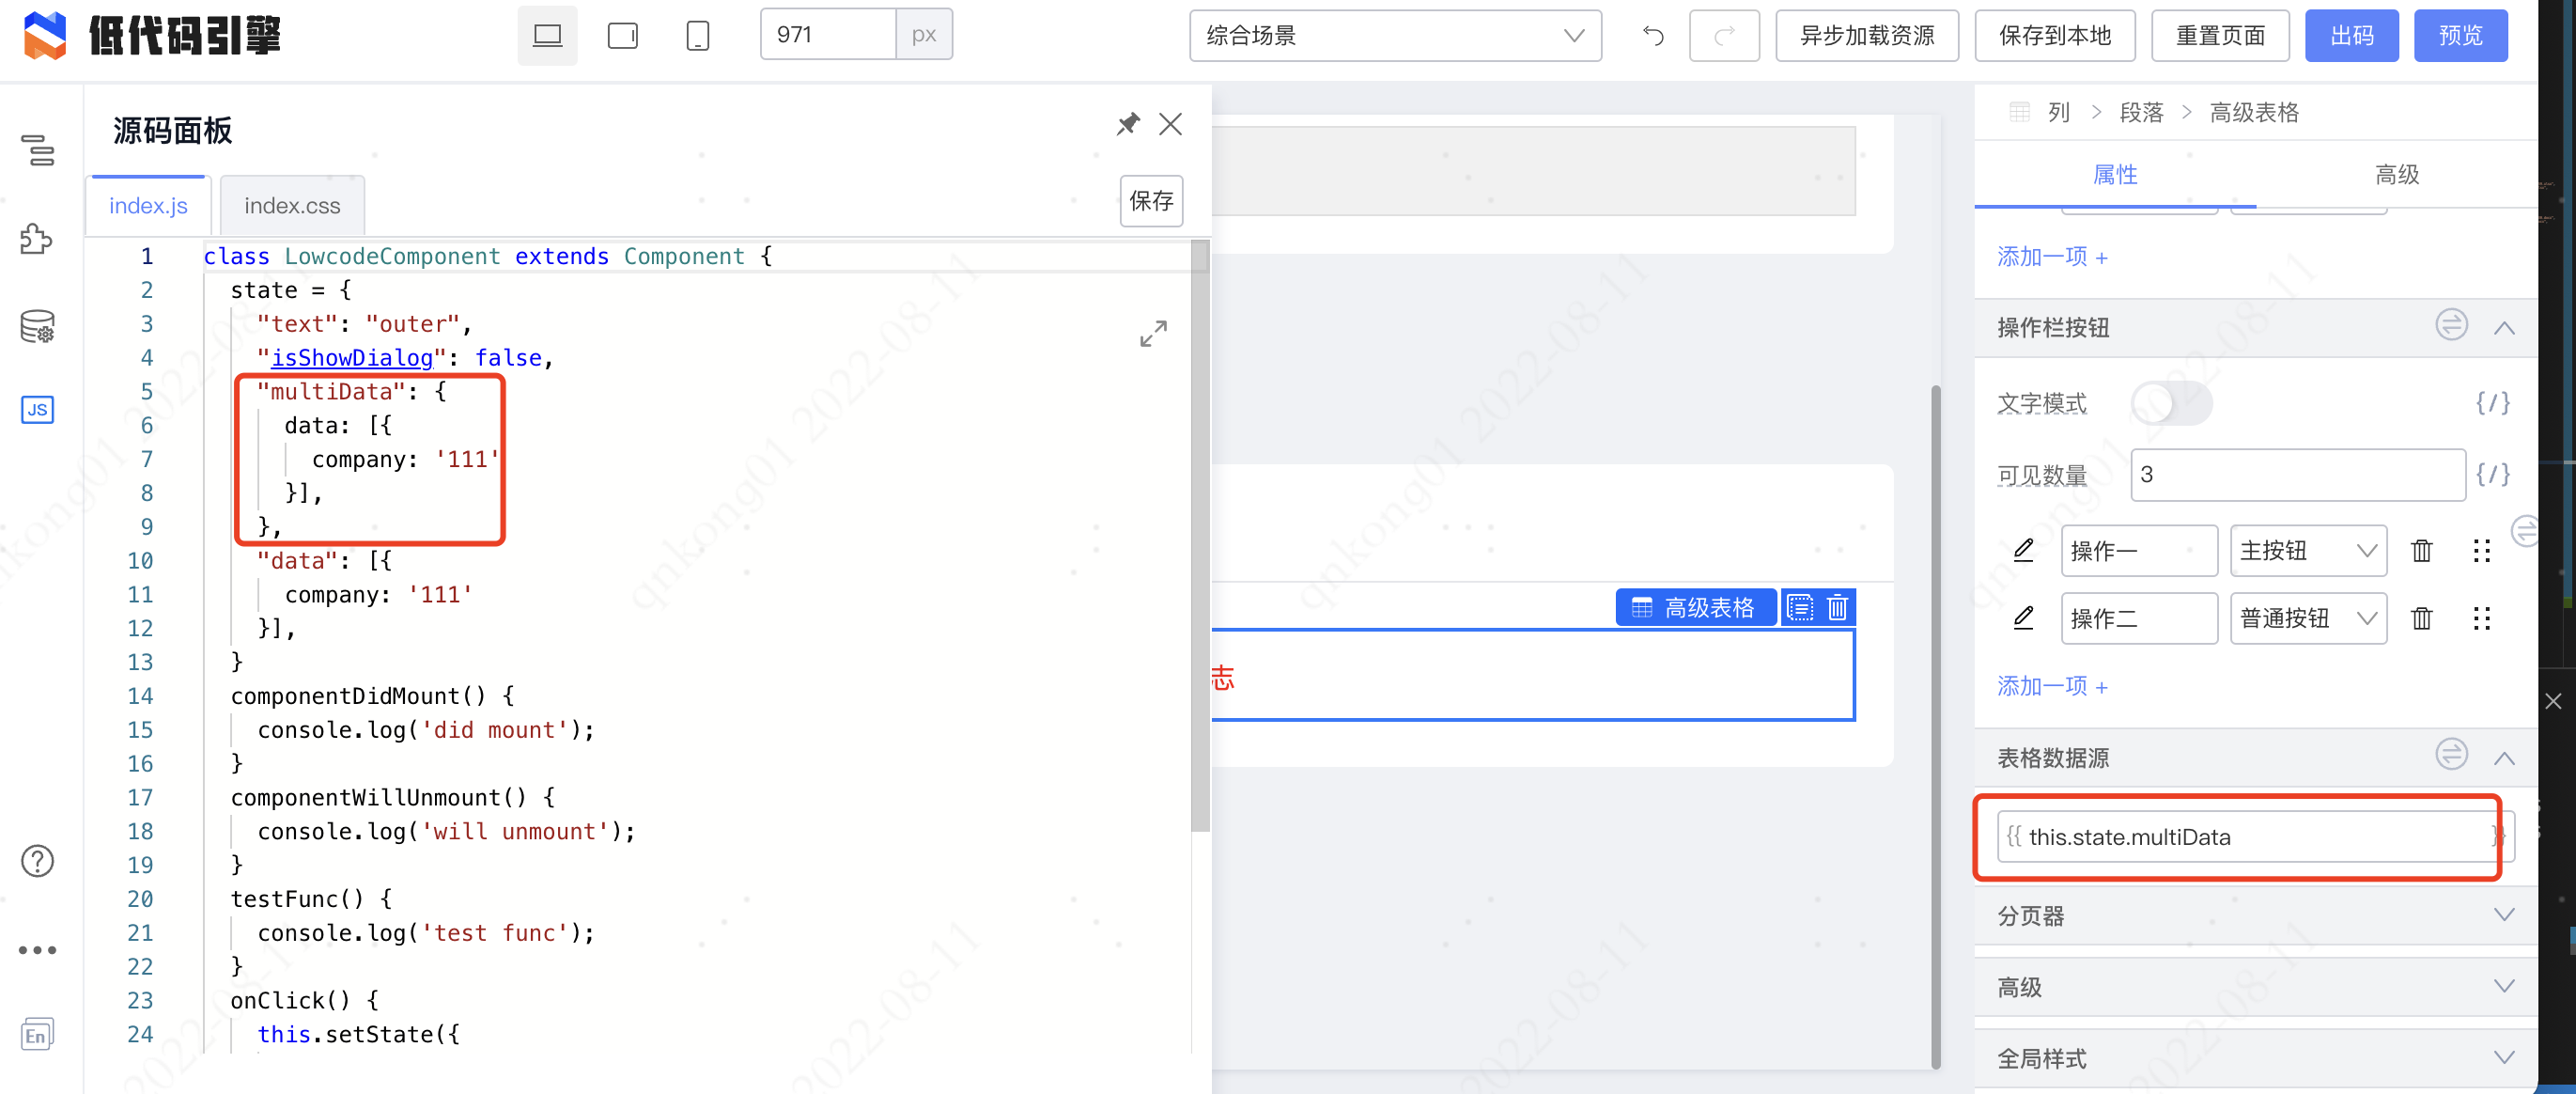The image size is (2576, 1094).
Task: Open the 综合场景 scenario dropdown
Action: click(1393, 35)
